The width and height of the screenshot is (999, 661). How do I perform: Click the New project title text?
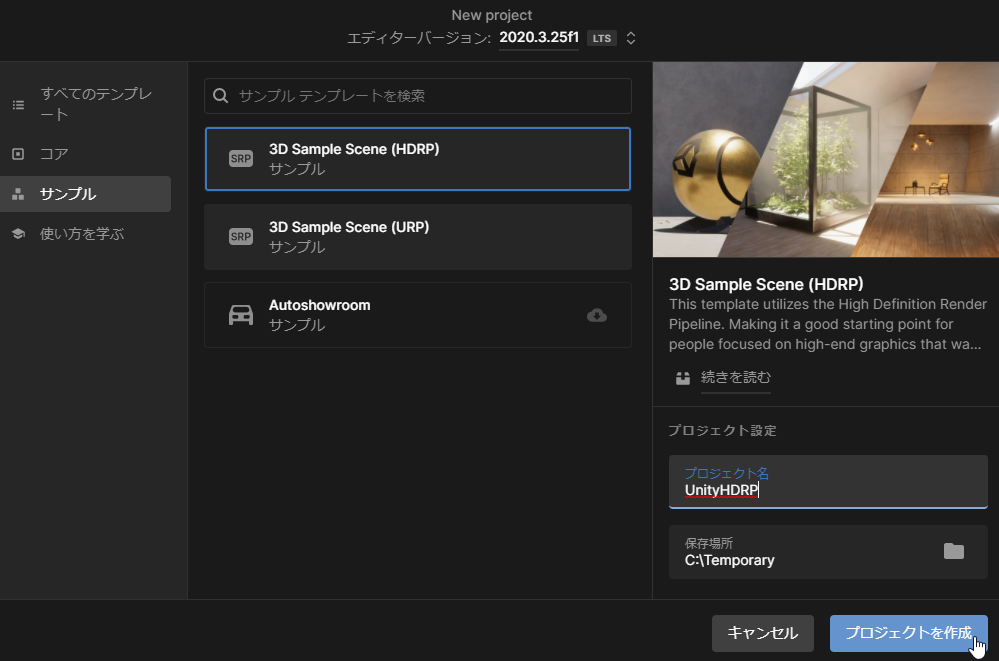coord(492,15)
